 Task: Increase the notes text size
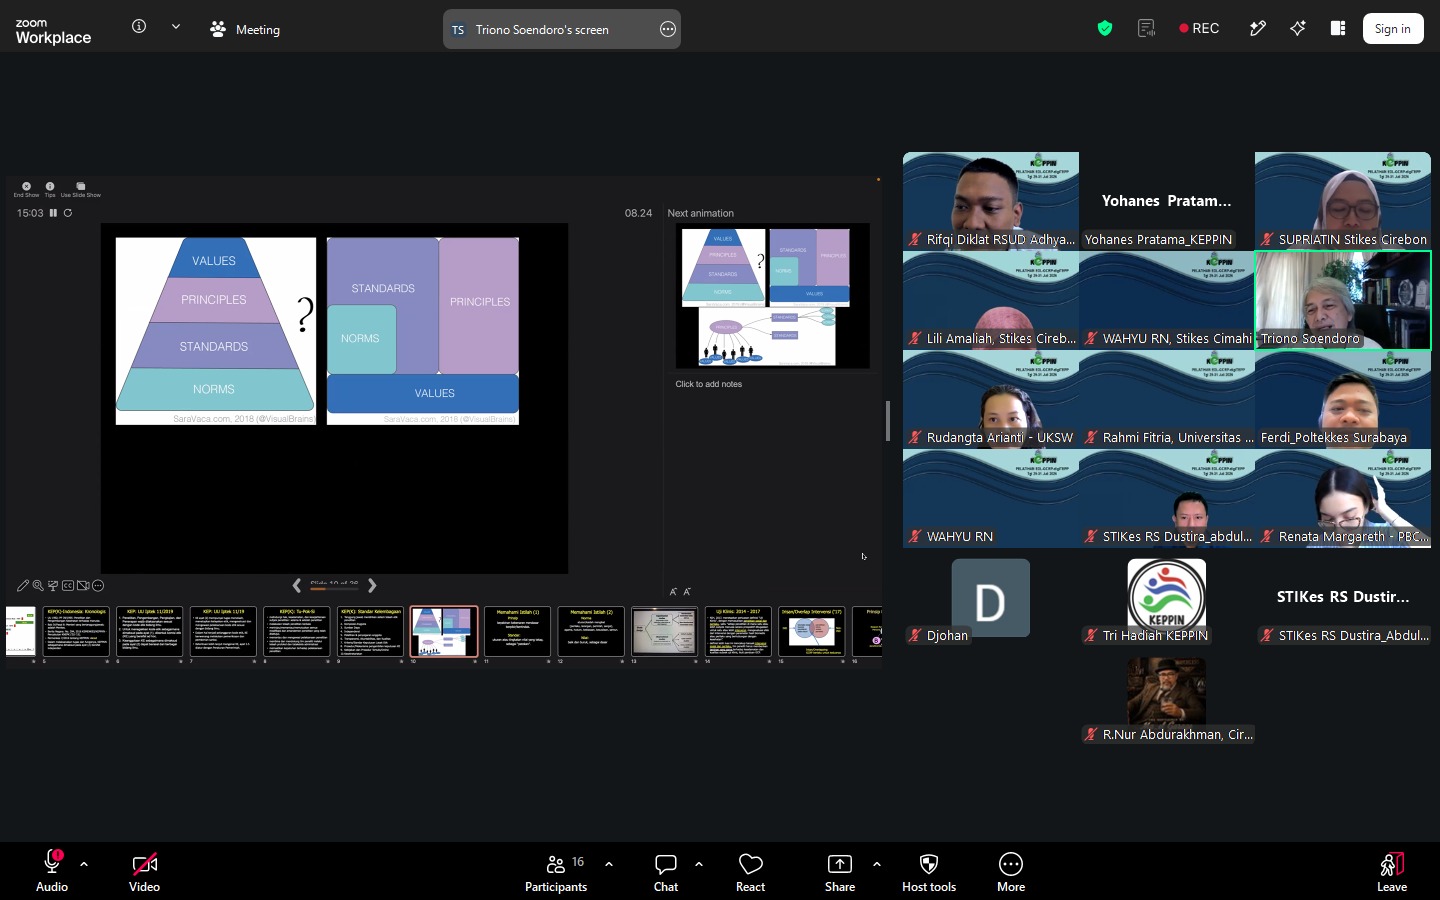[673, 592]
